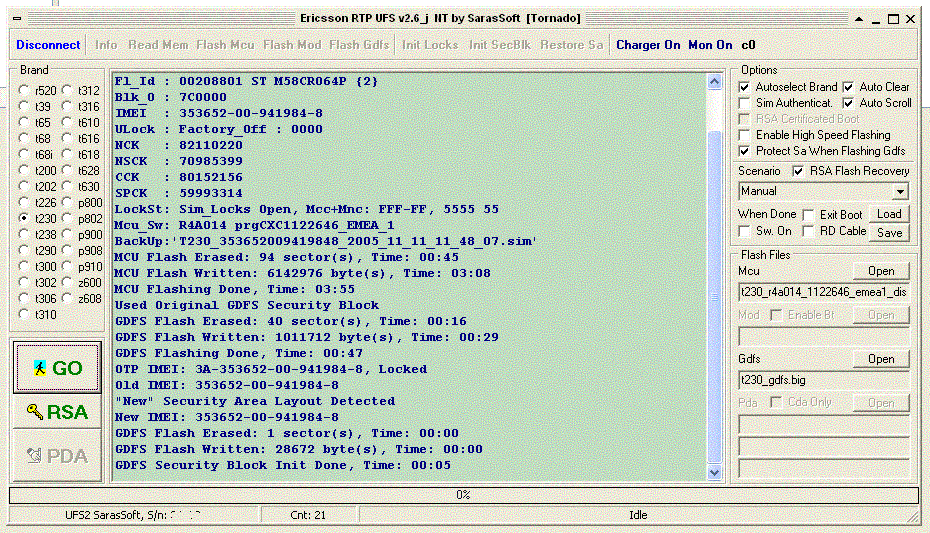
Task: Click the Save scenario button
Action: [x=889, y=232]
